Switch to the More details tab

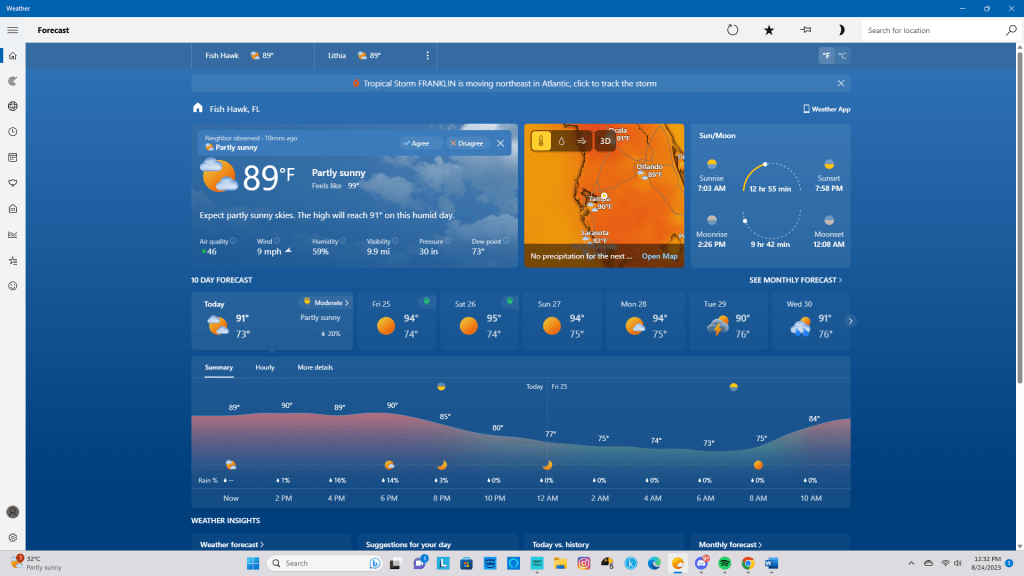[315, 368]
